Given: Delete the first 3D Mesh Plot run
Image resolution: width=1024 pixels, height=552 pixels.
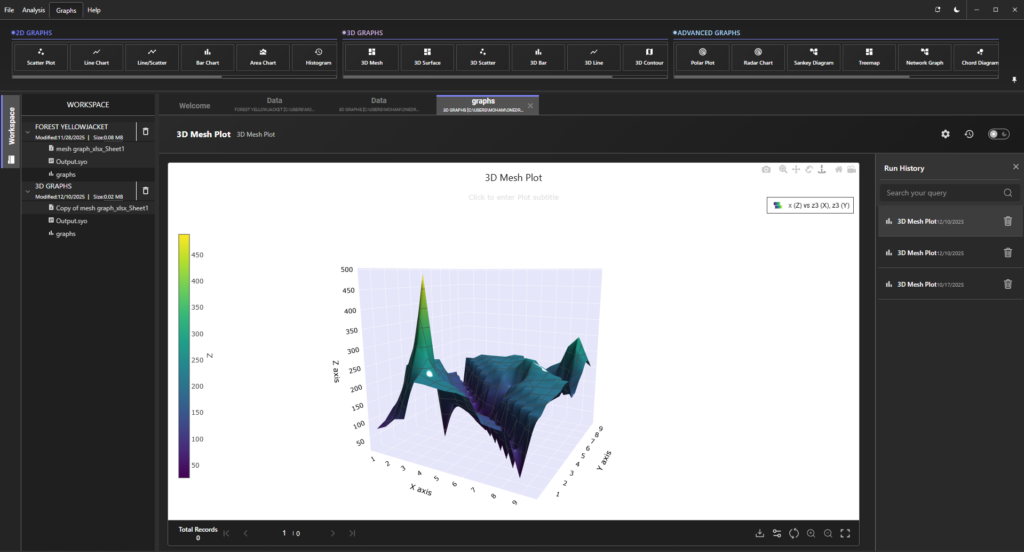Looking at the screenshot, I should tap(1007, 222).
